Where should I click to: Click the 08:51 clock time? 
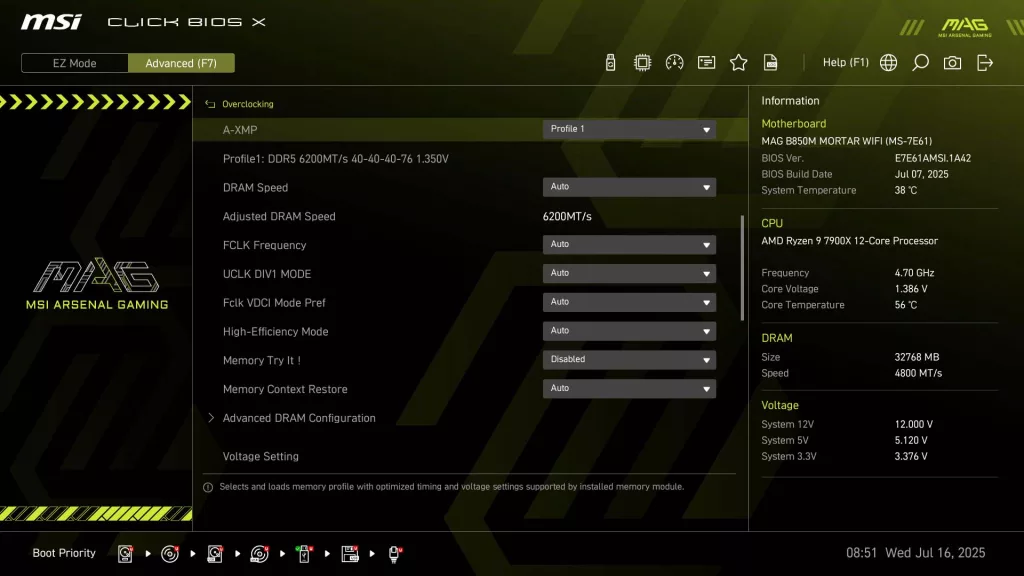[x=861, y=553]
